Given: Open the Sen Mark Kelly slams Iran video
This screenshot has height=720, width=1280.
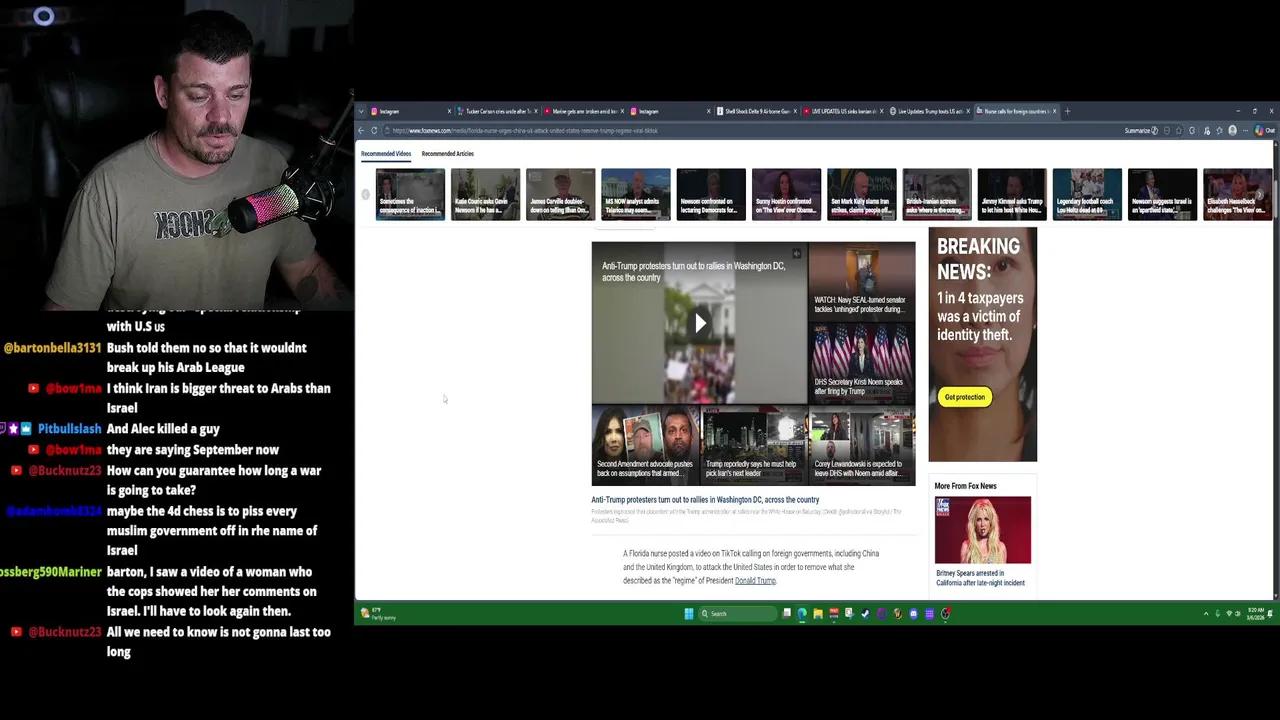Looking at the screenshot, I should coord(861,194).
